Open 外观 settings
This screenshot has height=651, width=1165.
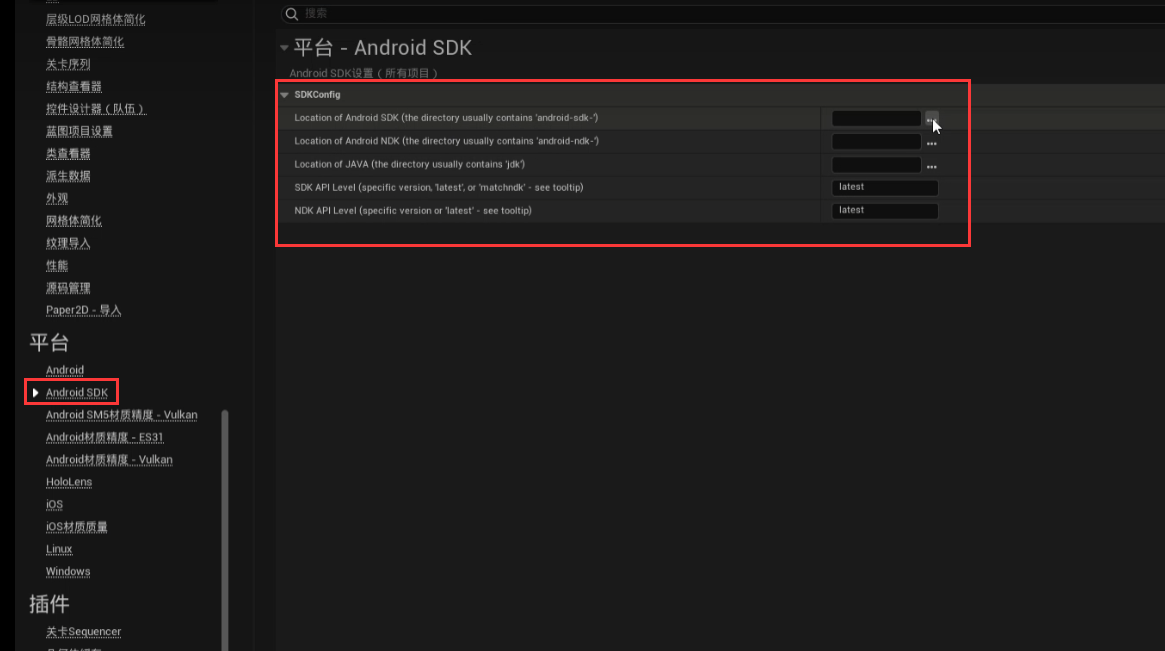point(57,198)
